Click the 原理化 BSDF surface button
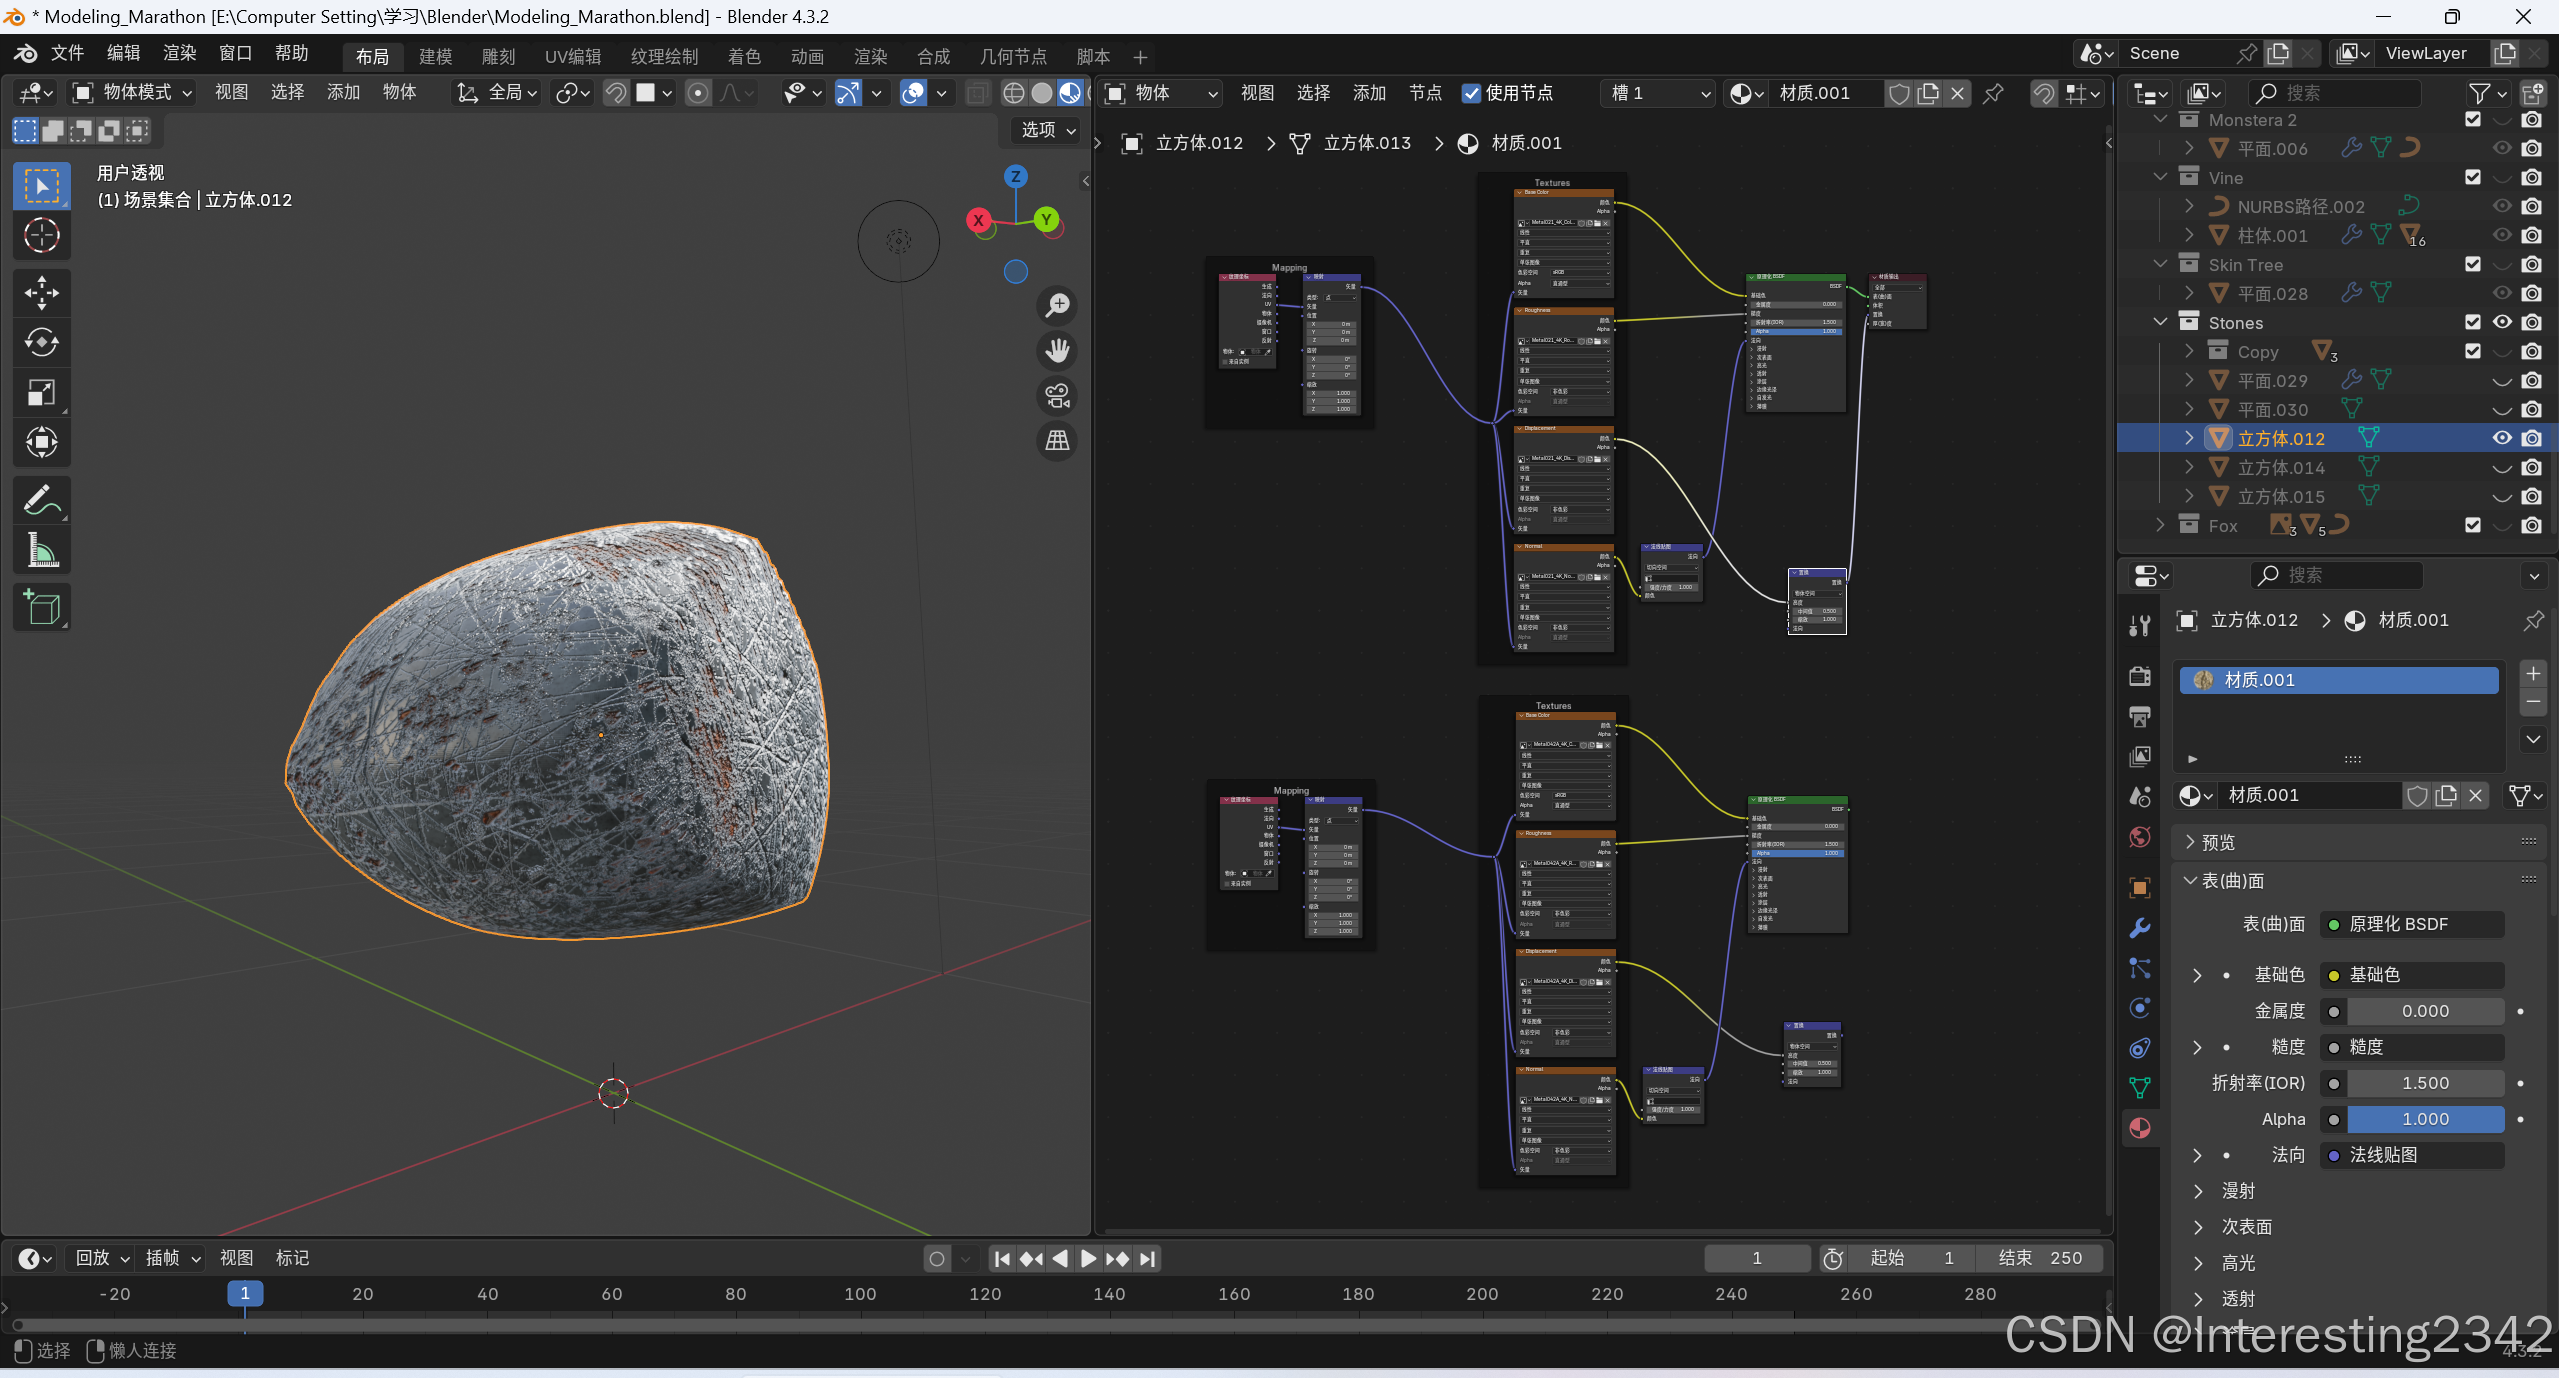2559x1378 pixels. pos(2410,924)
